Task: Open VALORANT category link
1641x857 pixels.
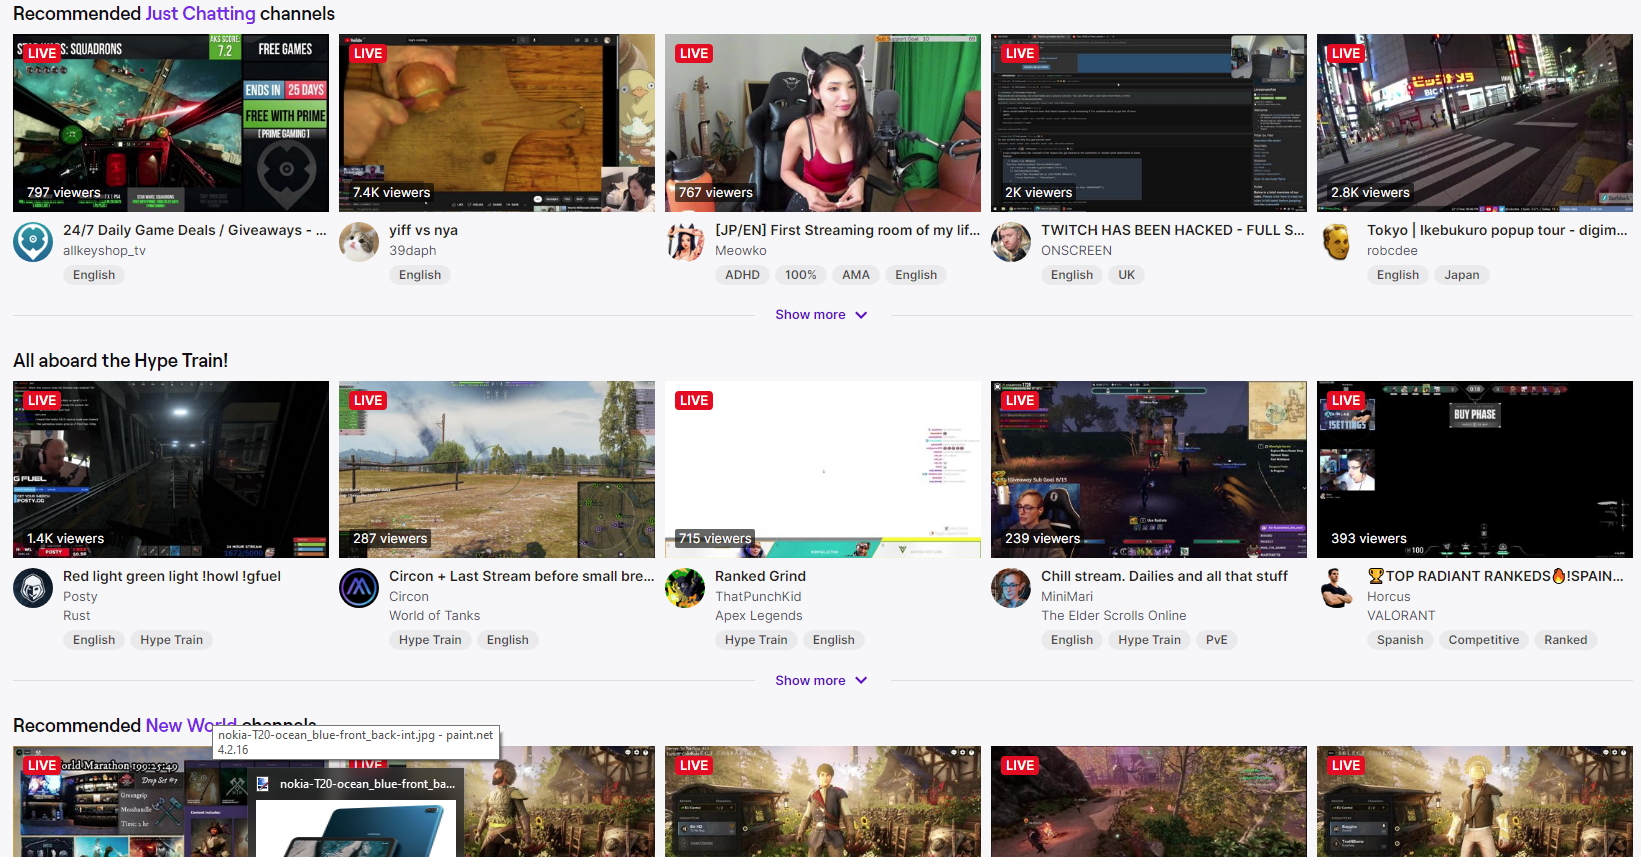Action: [x=1401, y=616]
